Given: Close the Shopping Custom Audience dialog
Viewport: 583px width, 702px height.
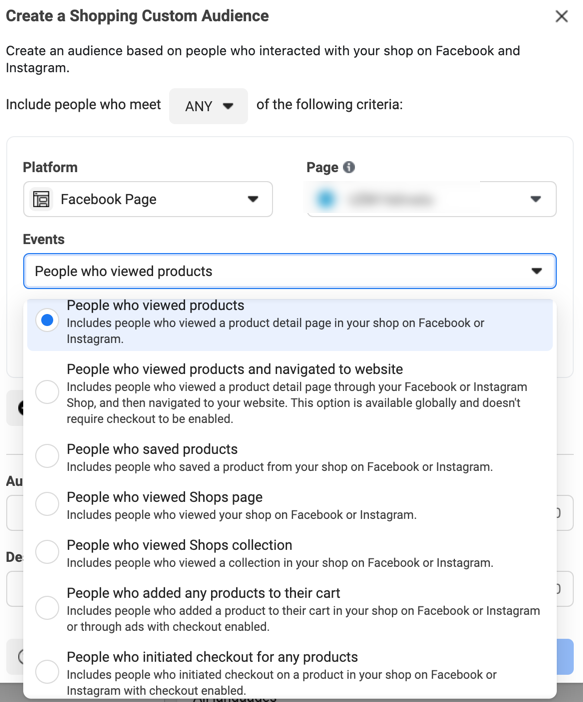Looking at the screenshot, I should pos(562,17).
